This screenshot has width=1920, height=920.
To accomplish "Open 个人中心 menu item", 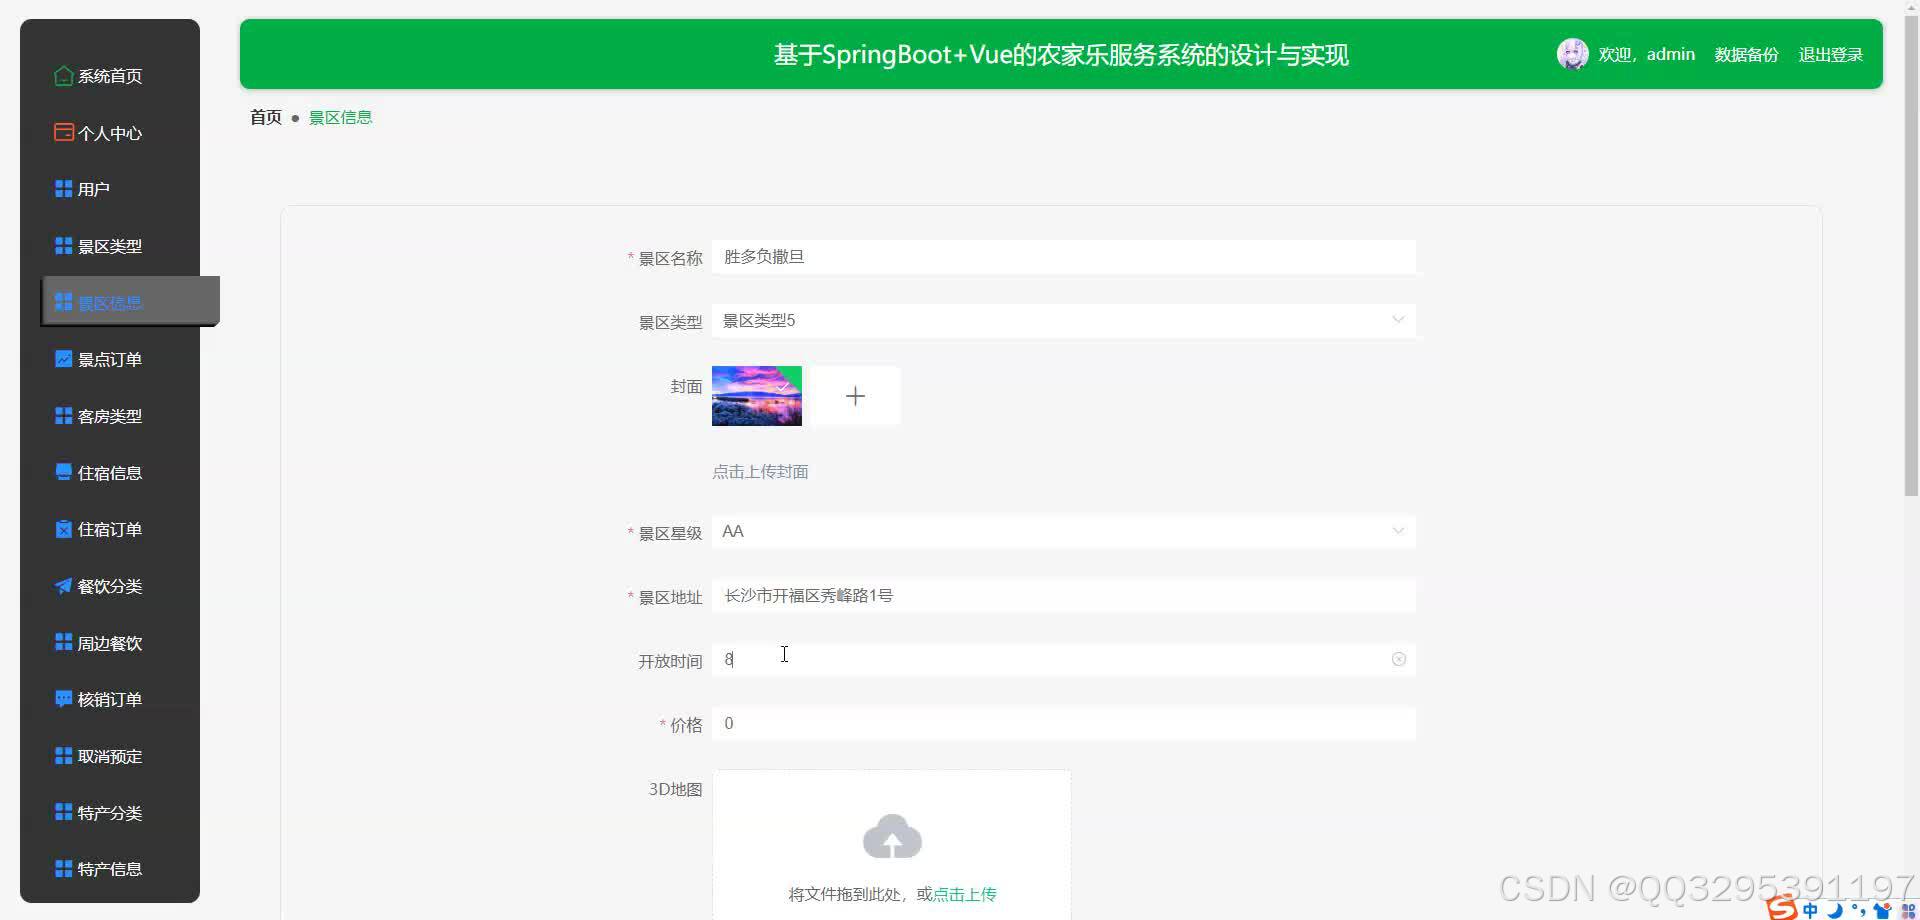I will (110, 133).
